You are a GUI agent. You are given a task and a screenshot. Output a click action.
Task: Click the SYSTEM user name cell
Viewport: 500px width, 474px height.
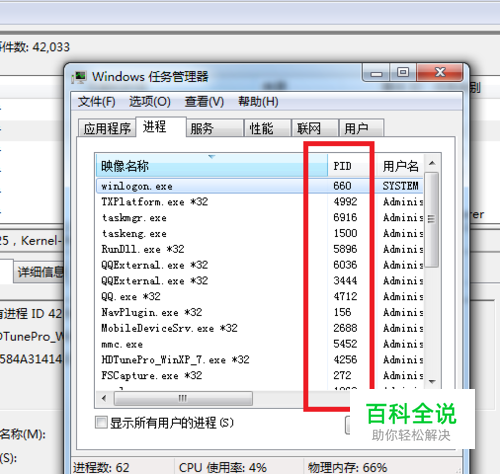point(400,186)
